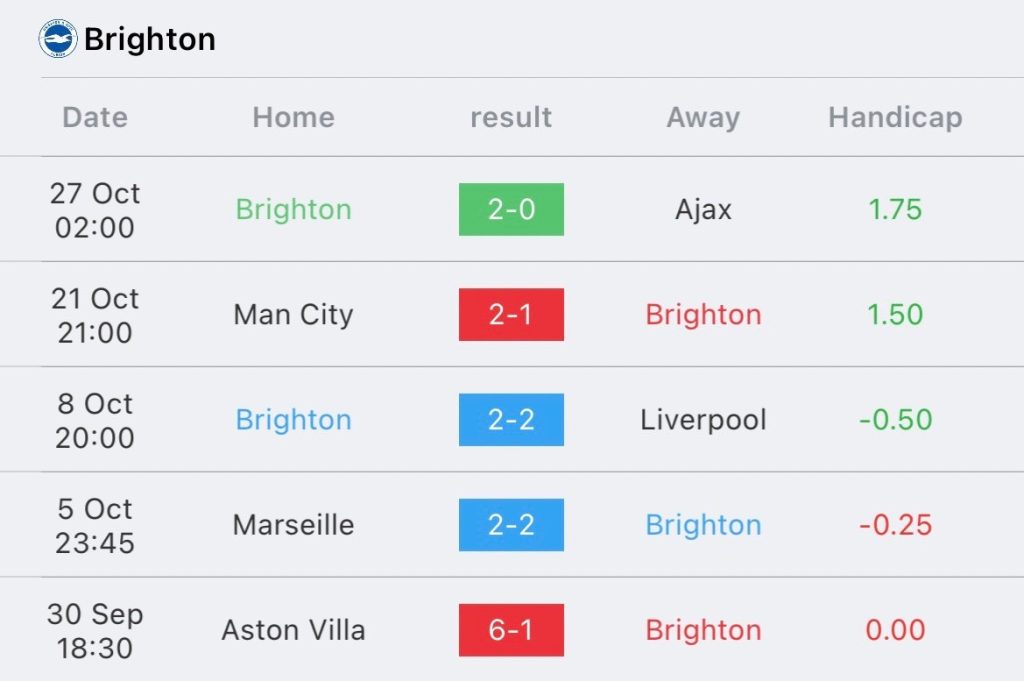
Task: Select Aston Villa home team
Action: (x=293, y=630)
